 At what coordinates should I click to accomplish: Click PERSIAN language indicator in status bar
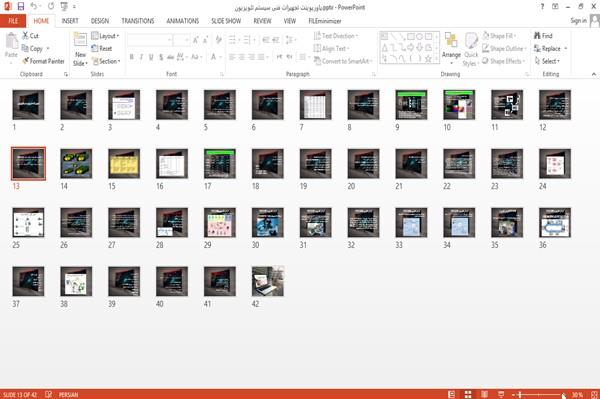(68, 394)
